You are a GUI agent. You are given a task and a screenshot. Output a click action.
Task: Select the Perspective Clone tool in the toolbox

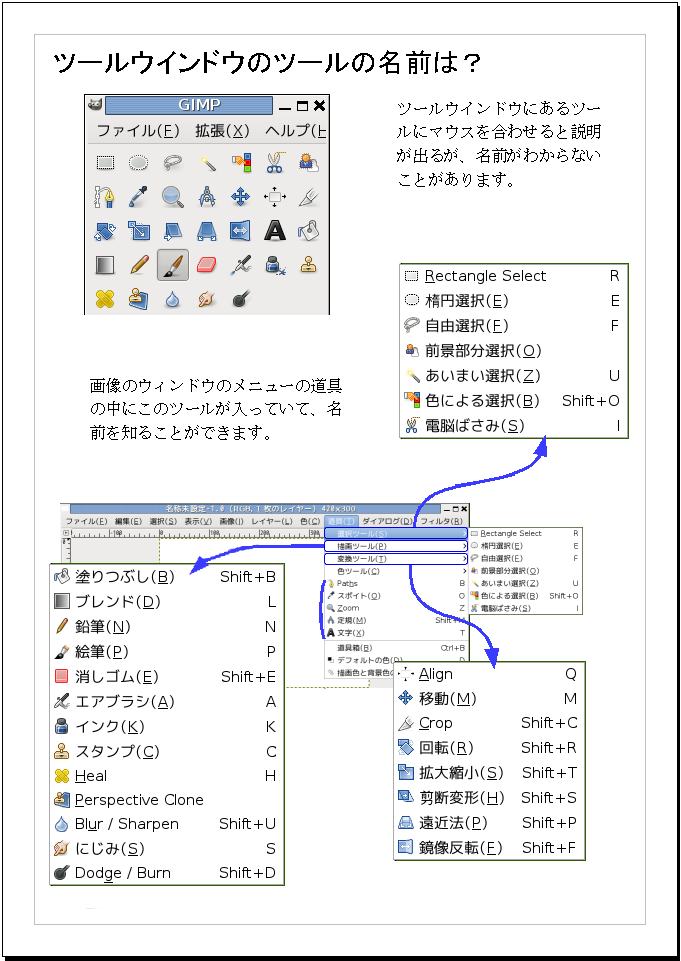pyautogui.click(x=139, y=299)
